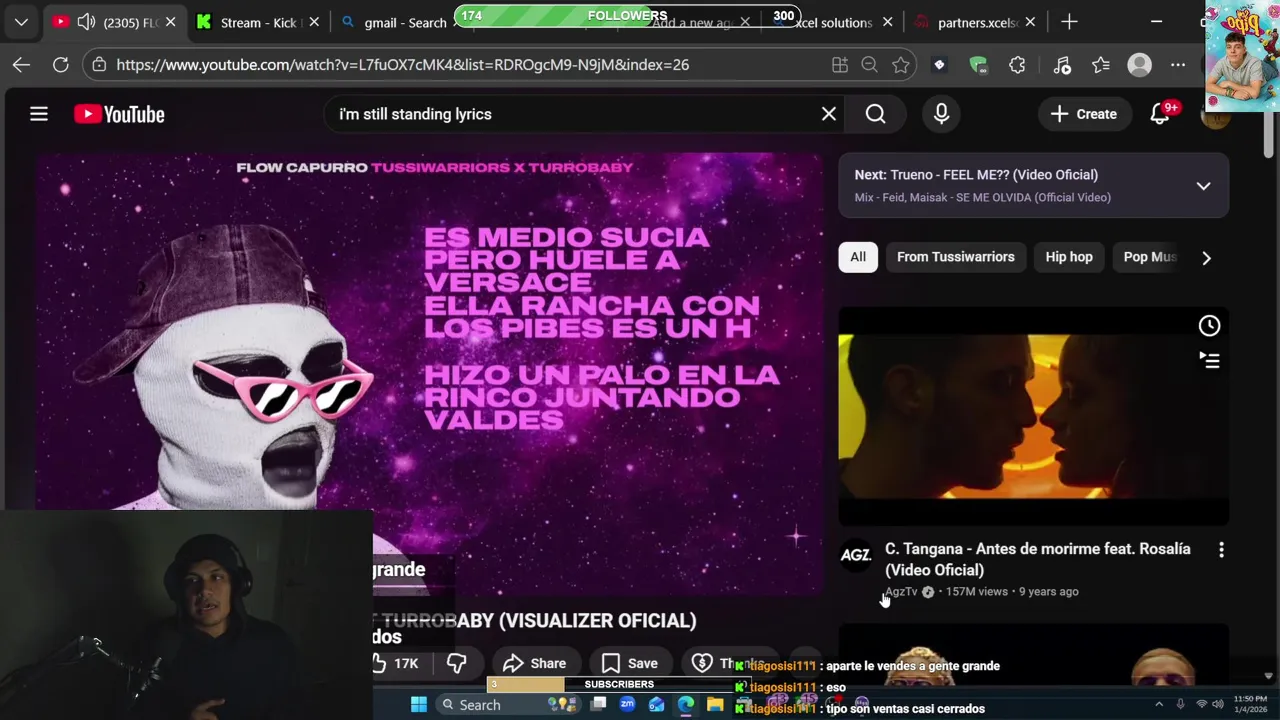Open AgzTv channel name link
The image size is (1280, 720).
point(901,591)
